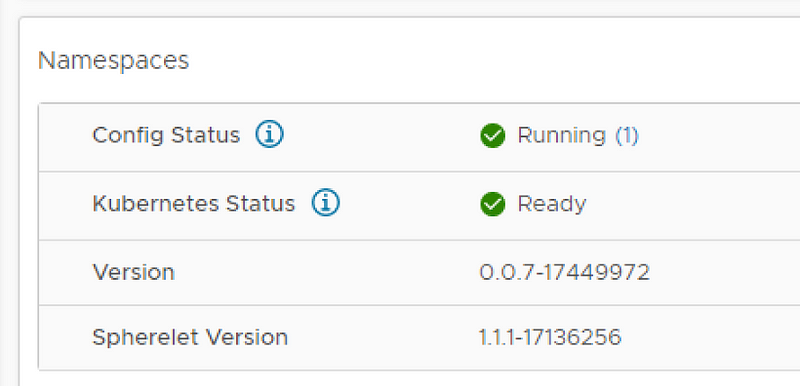Open the Config Status info icon
Screen dimensions: 800x386
pos(269,135)
